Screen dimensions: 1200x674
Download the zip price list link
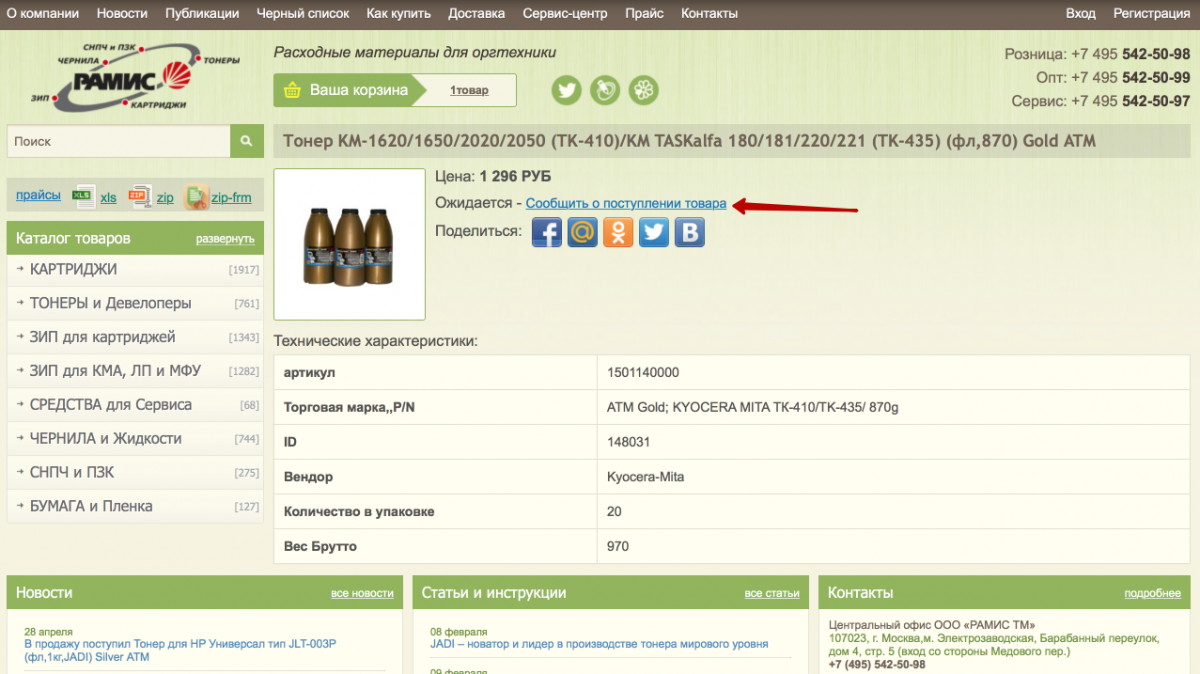(165, 198)
